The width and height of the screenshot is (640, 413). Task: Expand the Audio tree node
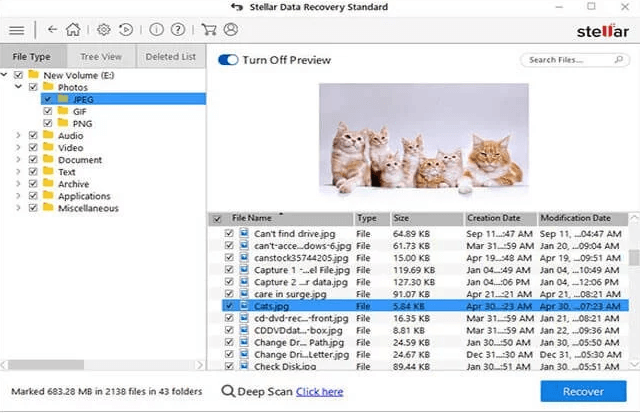pos(18,135)
